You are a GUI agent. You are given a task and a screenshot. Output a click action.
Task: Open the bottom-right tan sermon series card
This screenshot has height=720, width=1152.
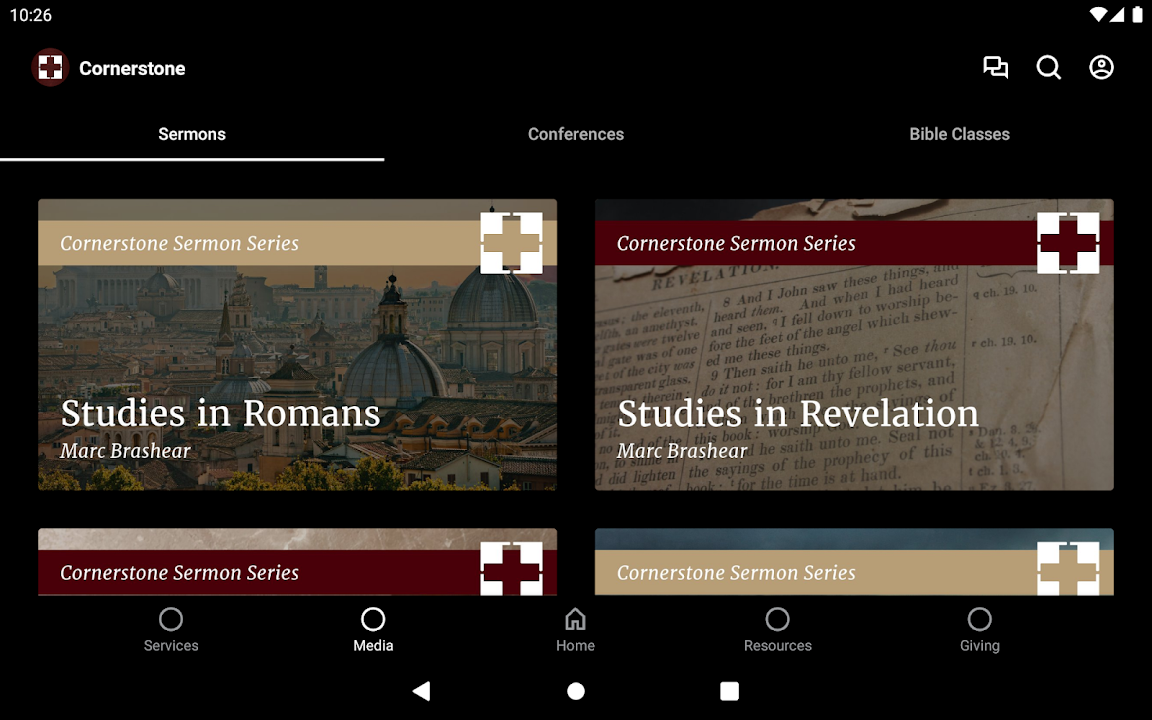[x=854, y=563]
